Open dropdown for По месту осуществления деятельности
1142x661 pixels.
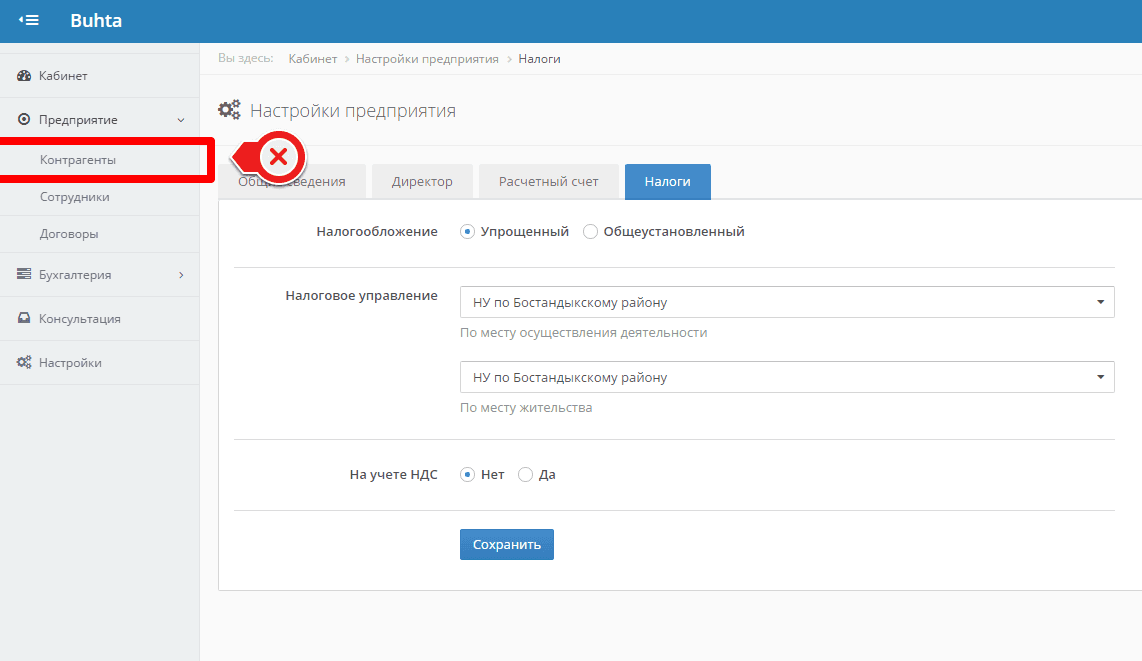(787, 302)
